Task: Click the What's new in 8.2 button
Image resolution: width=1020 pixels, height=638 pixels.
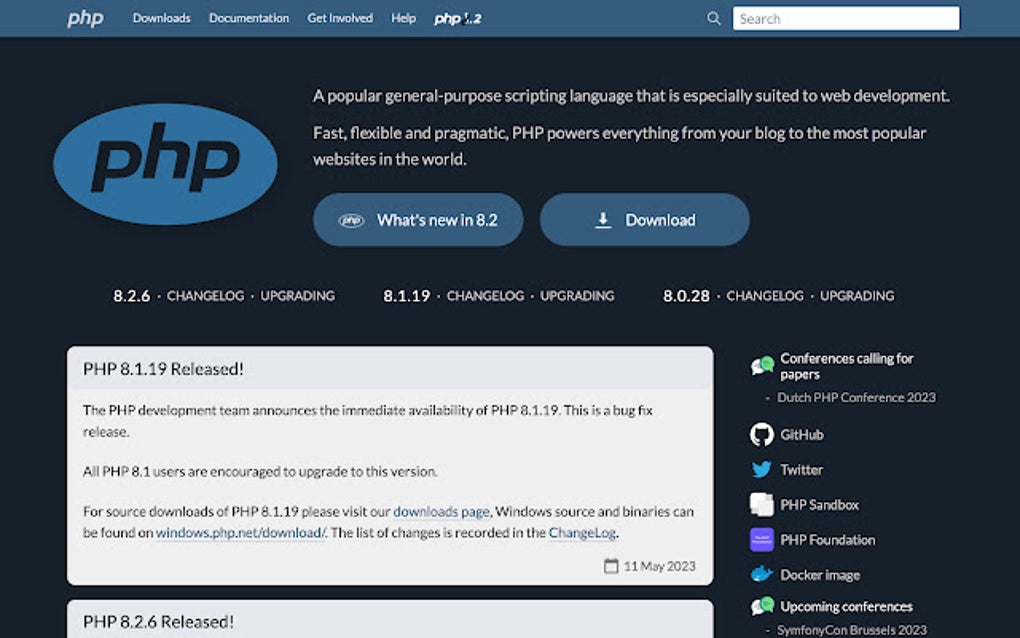Action: (418, 220)
